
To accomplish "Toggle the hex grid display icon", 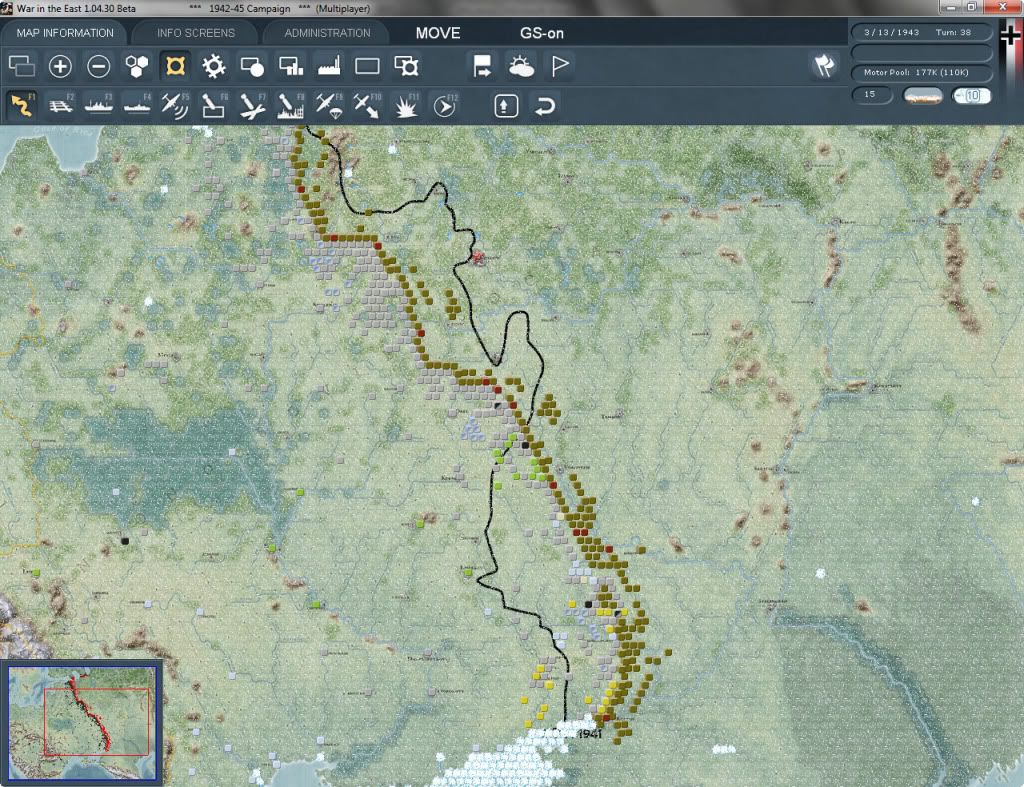I will pyautogui.click(x=136, y=66).
